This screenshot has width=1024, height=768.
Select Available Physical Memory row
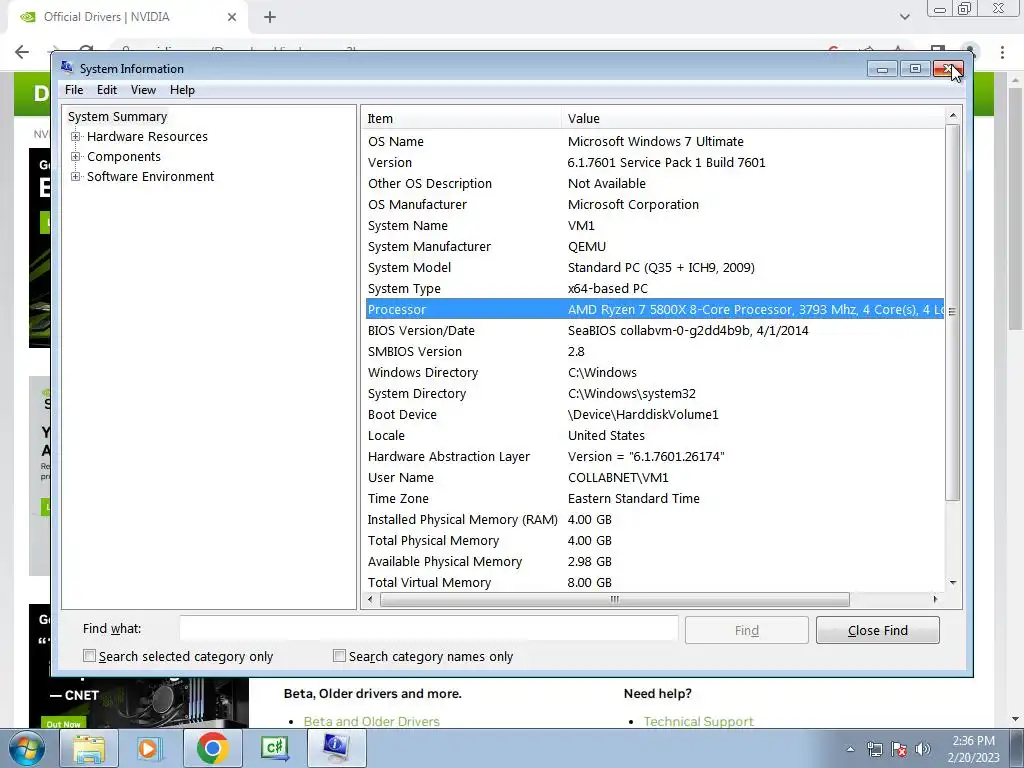tap(654, 562)
